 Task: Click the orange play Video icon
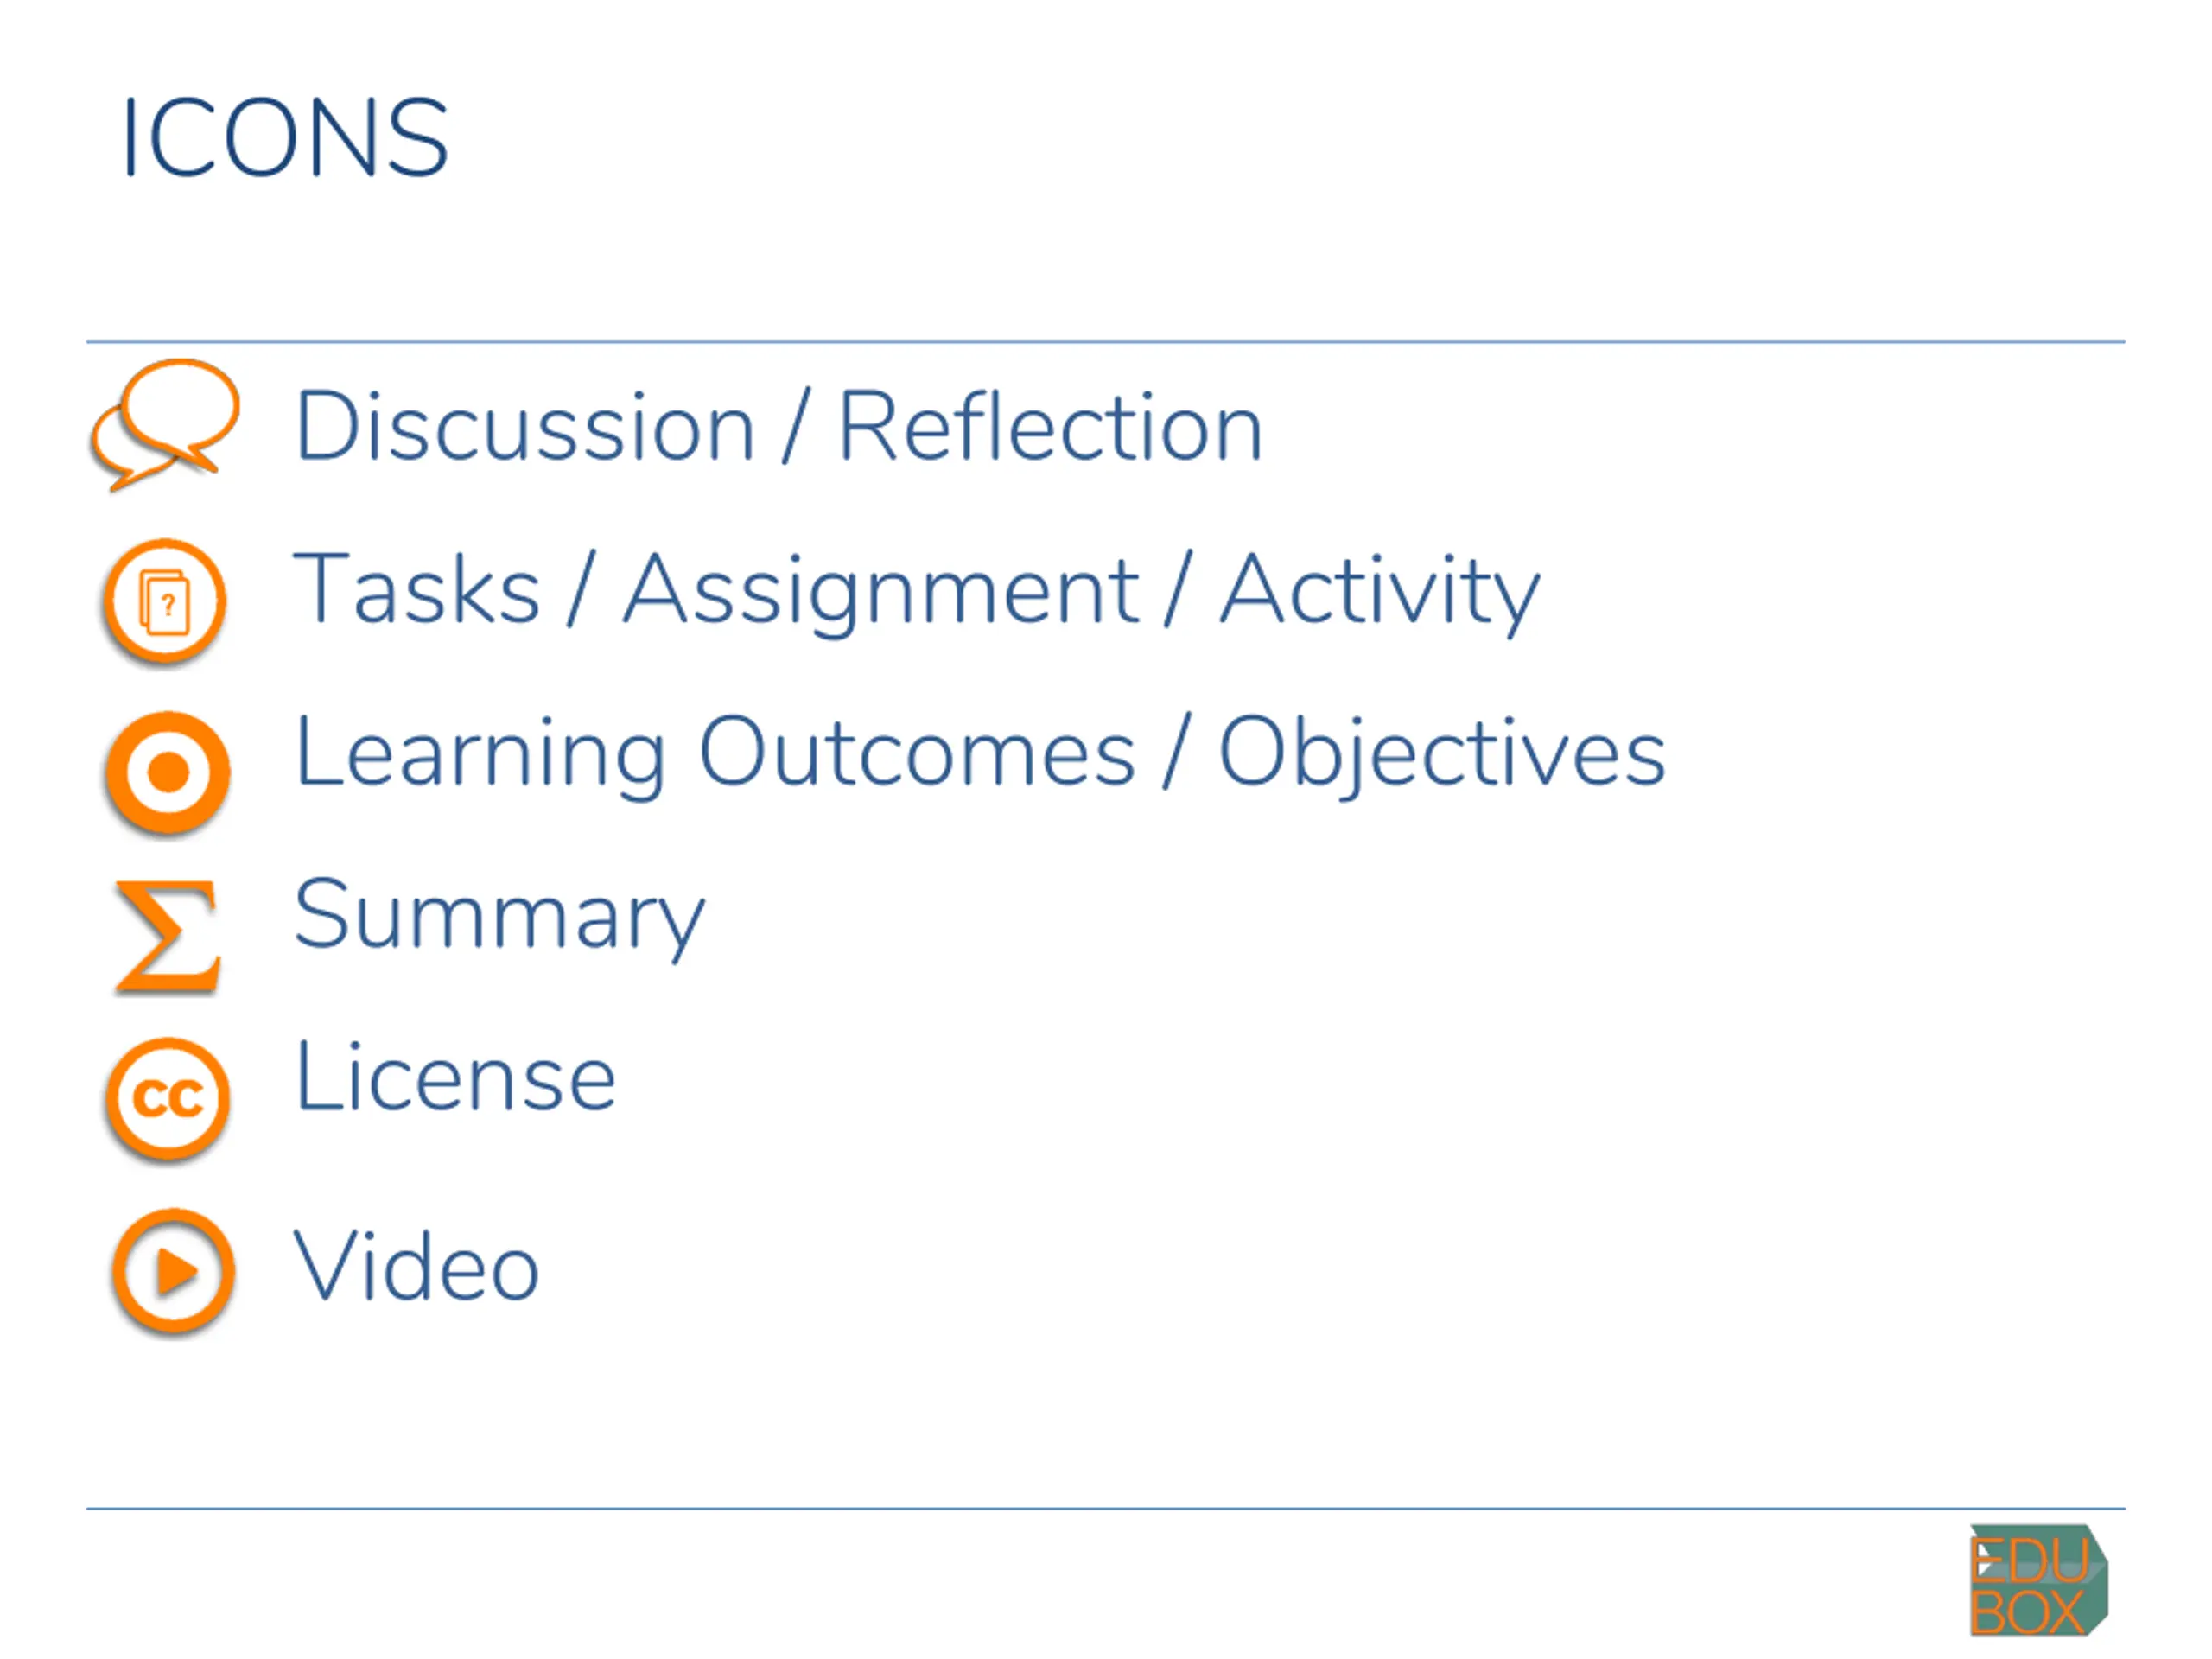tap(174, 1272)
